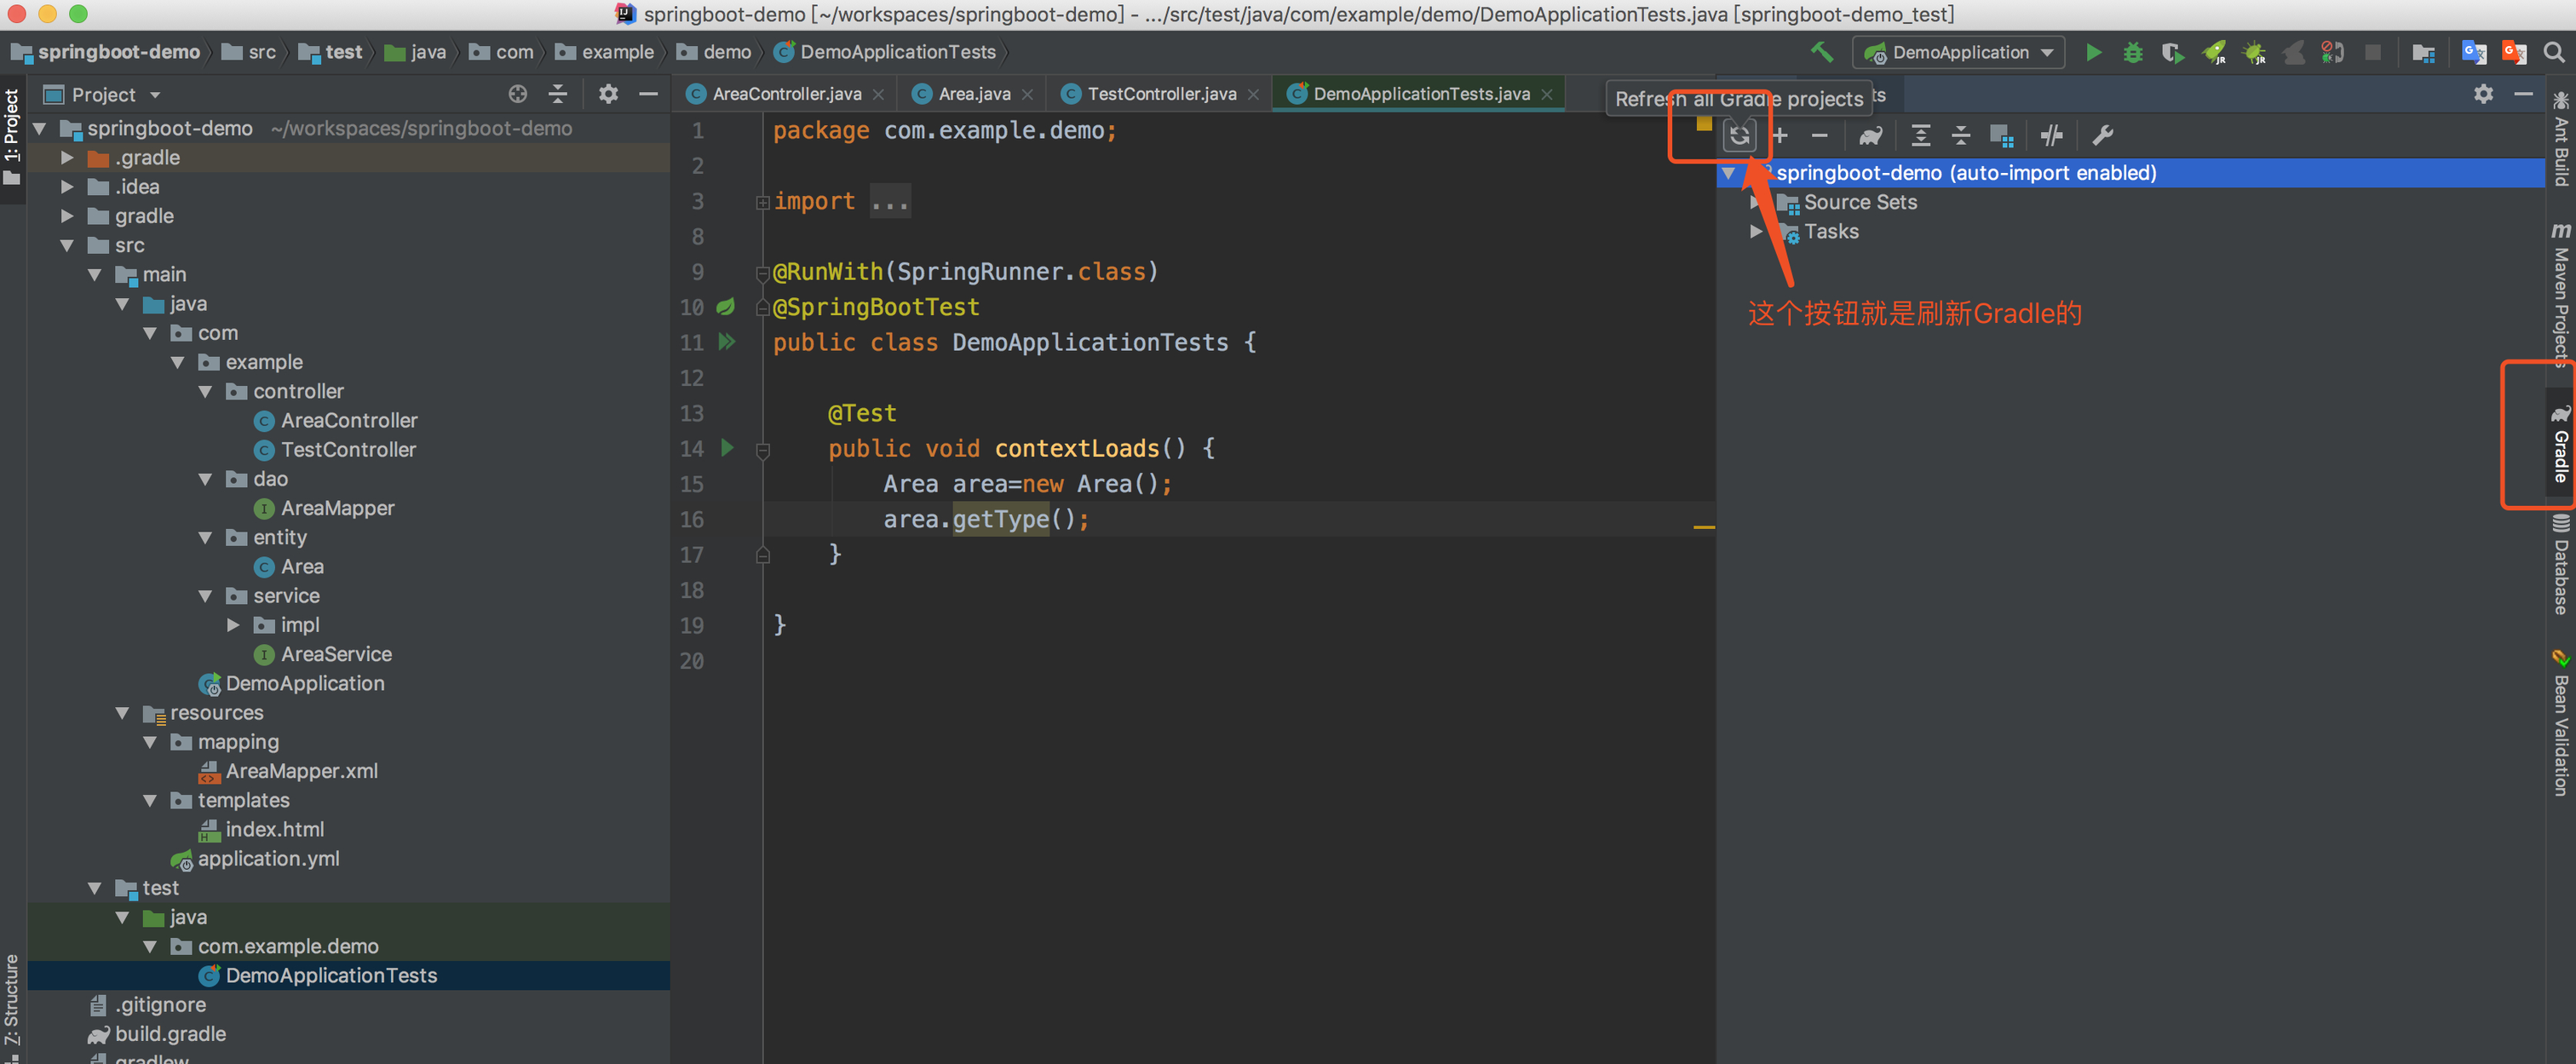The width and height of the screenshot is (2576, 1064).
Task: Run DemoApplication with the green play button
Action: pyautogui.click(x=2093, y=52)
